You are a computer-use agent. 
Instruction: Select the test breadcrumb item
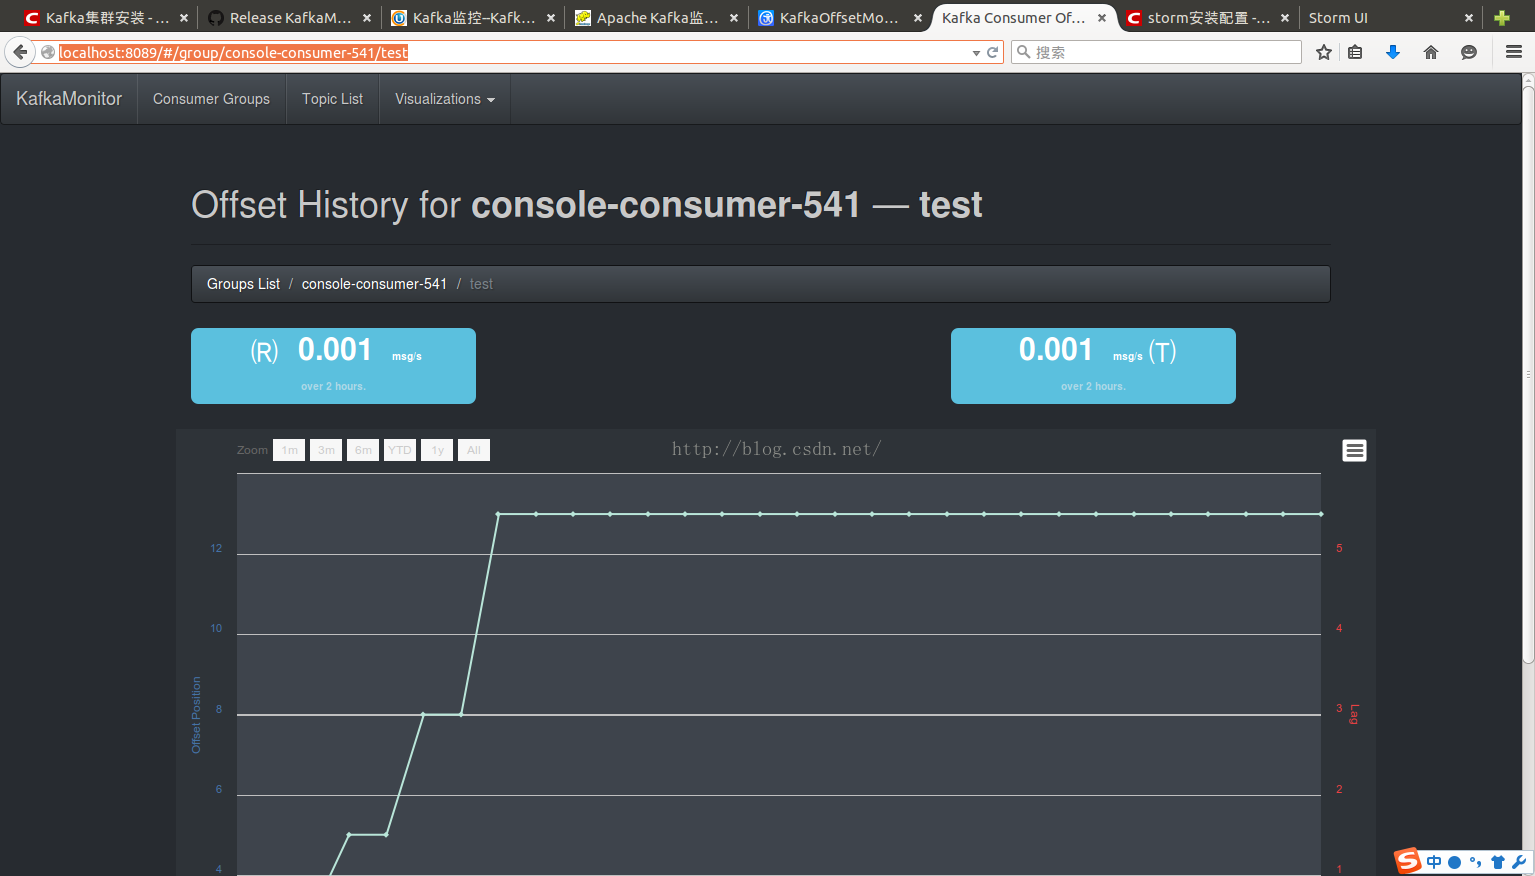tap(481, 284)
